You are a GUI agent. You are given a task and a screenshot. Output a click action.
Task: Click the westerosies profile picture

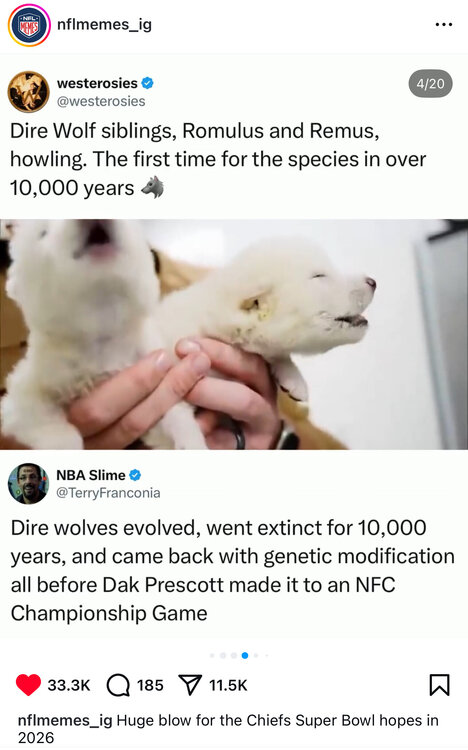tap(29, 92)
